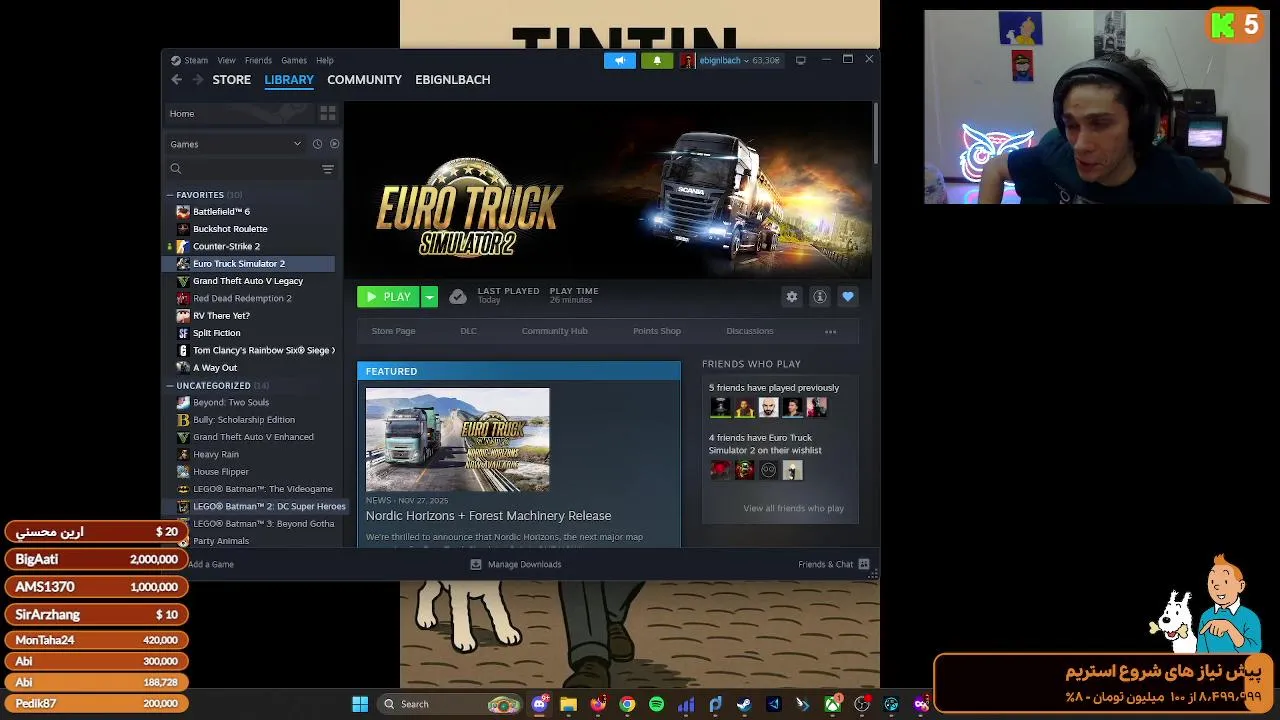The image size is (1280, 720).
Task: Collapse the FAVORITES category
Action: click(170, 195)
